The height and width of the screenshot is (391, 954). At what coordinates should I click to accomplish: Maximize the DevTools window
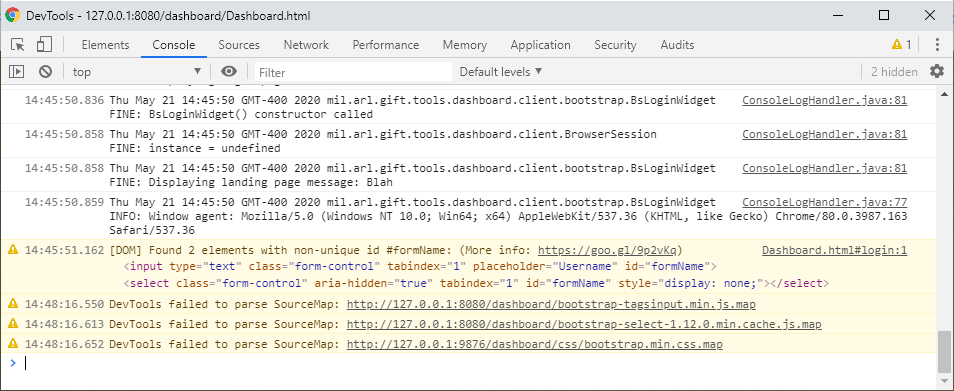click(884, 15)
